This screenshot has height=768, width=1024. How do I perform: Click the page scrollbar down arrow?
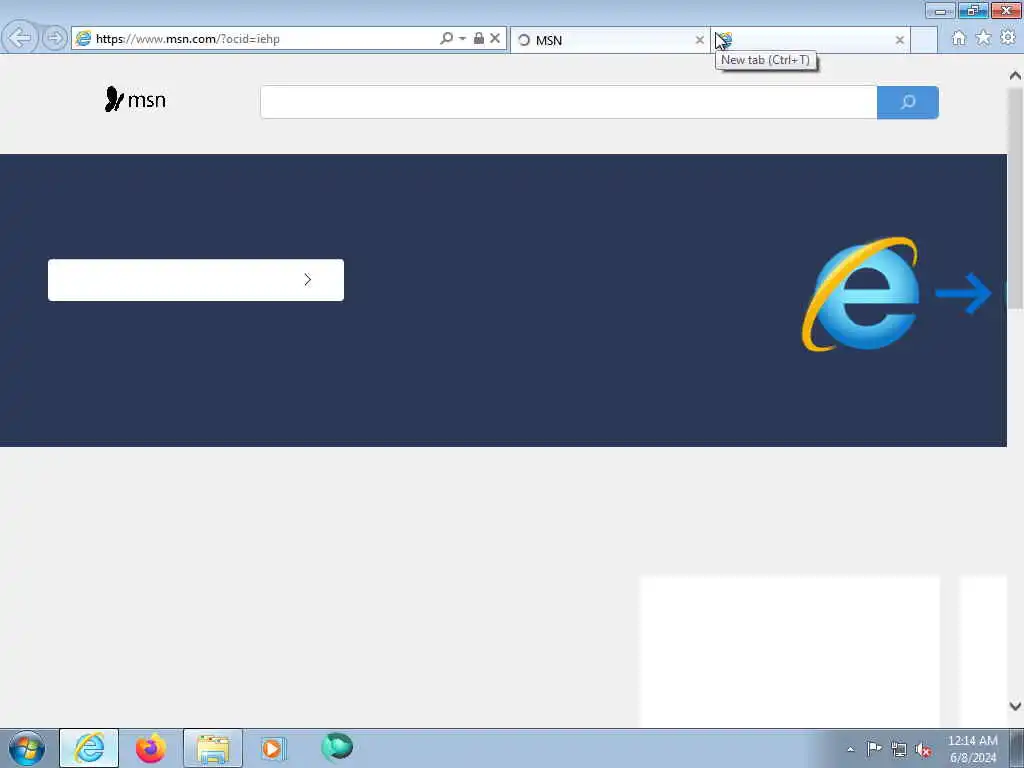pos(1015,706)
